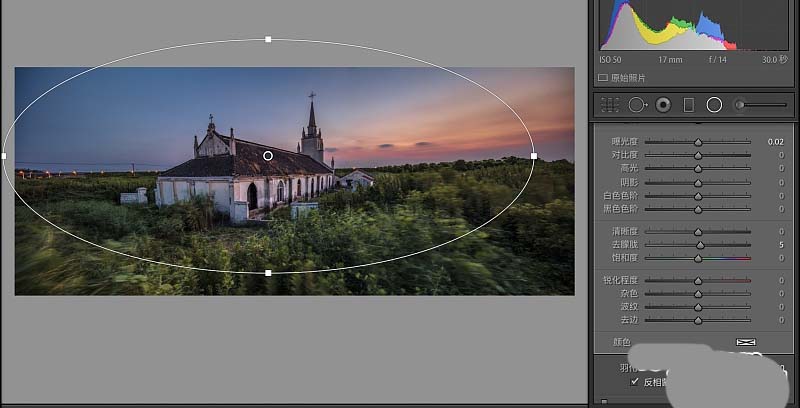
Task: Click the 去朦胧 slider handle
Action: (x=701, y=245)
